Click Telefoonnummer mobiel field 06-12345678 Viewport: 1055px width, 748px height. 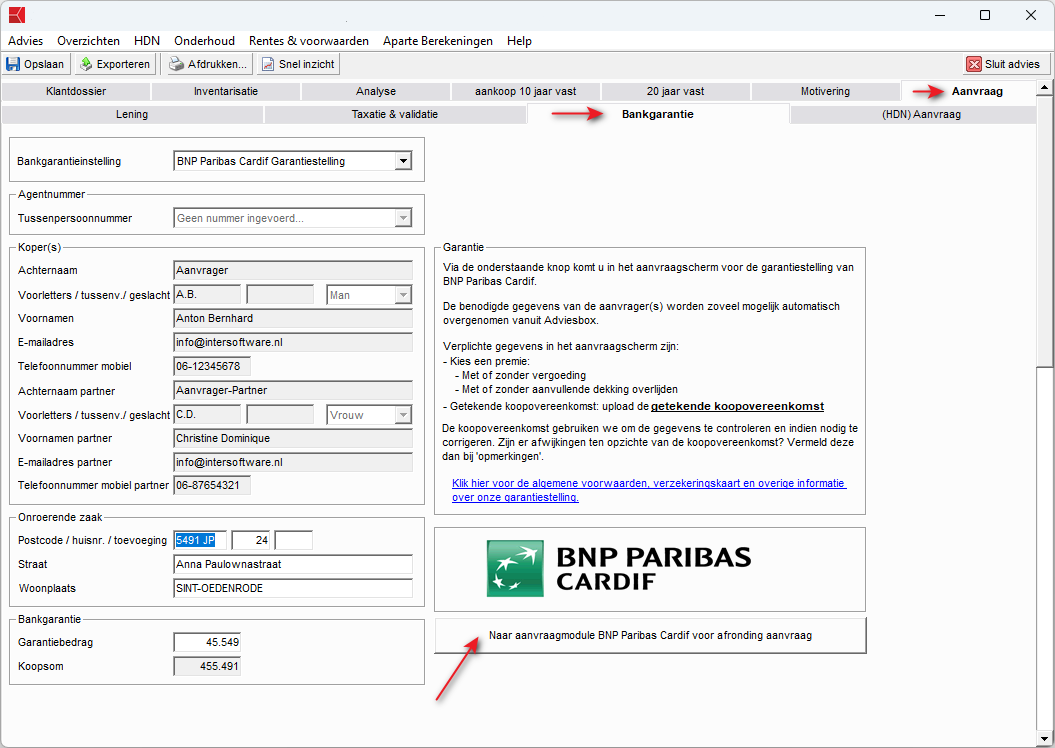212,367
